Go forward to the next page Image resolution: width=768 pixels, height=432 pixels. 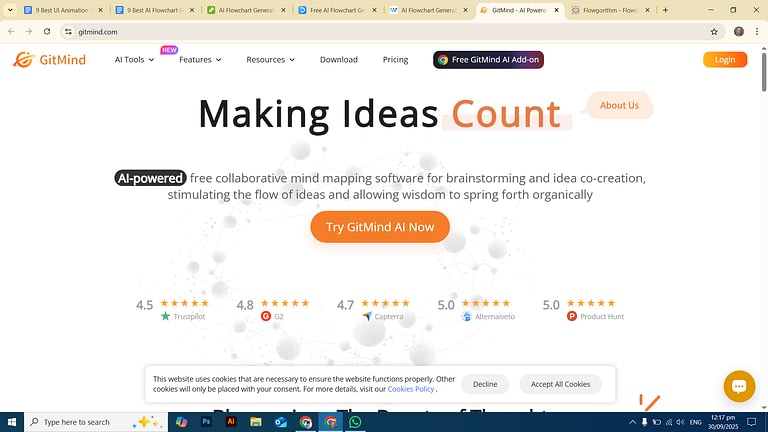point(29,32)
